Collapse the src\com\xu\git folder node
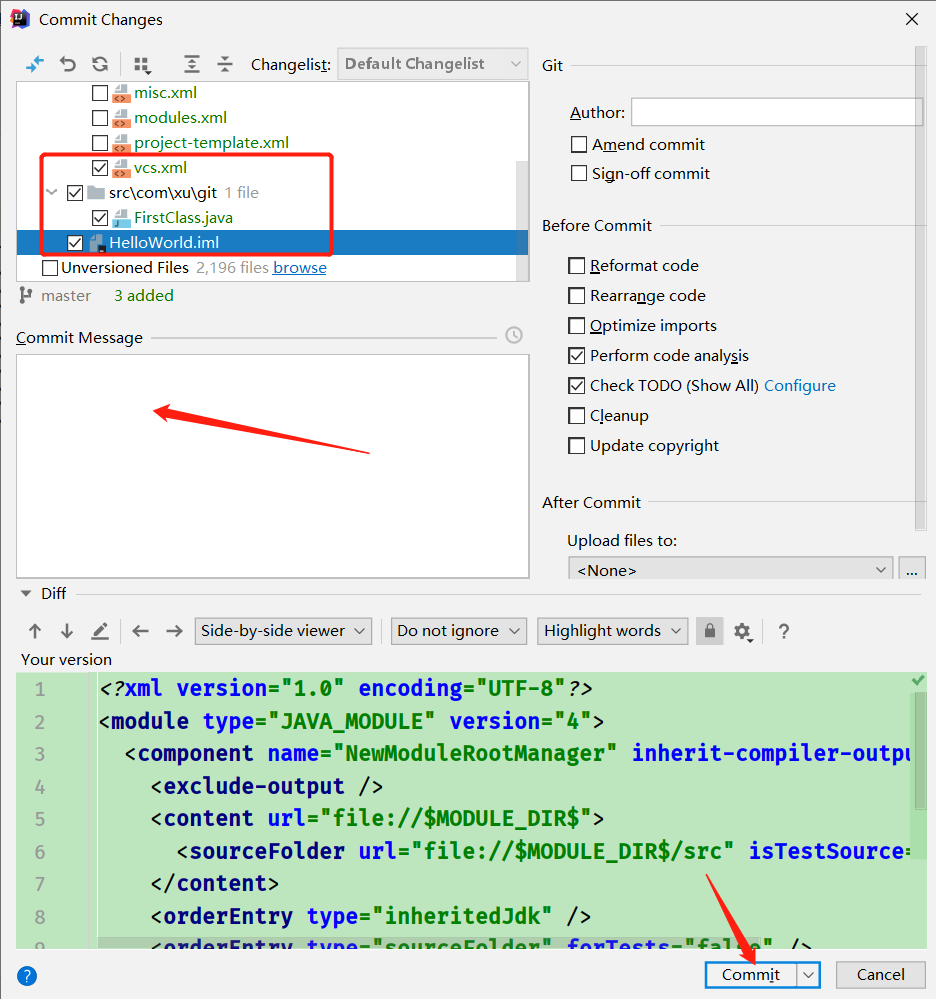Viewport: 936px width, 999px height. click(x=52, y=192)
